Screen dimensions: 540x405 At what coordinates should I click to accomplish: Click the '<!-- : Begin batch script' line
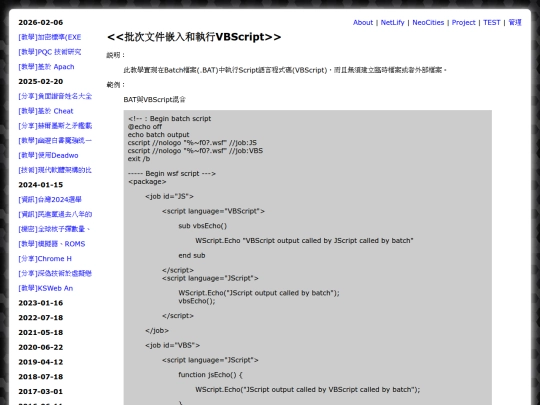coord(169,118)
